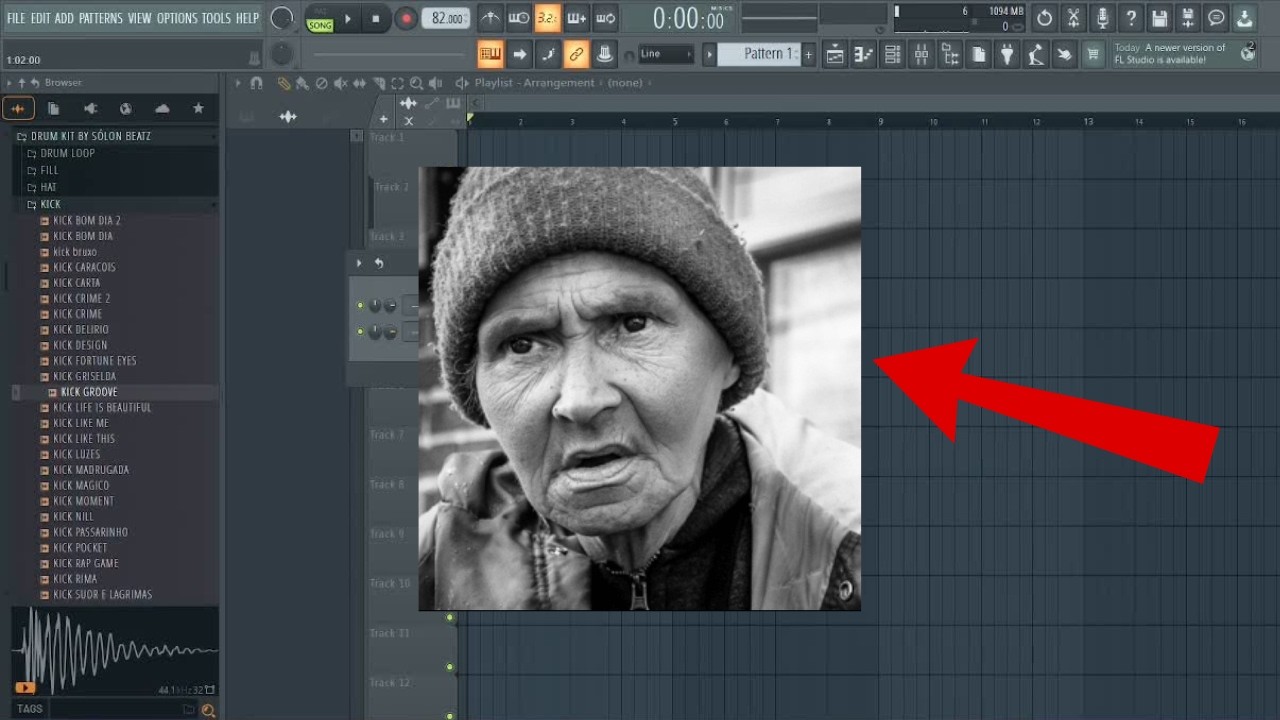Click the master volume knob
1280x720 pixels.
coord(282,18)
